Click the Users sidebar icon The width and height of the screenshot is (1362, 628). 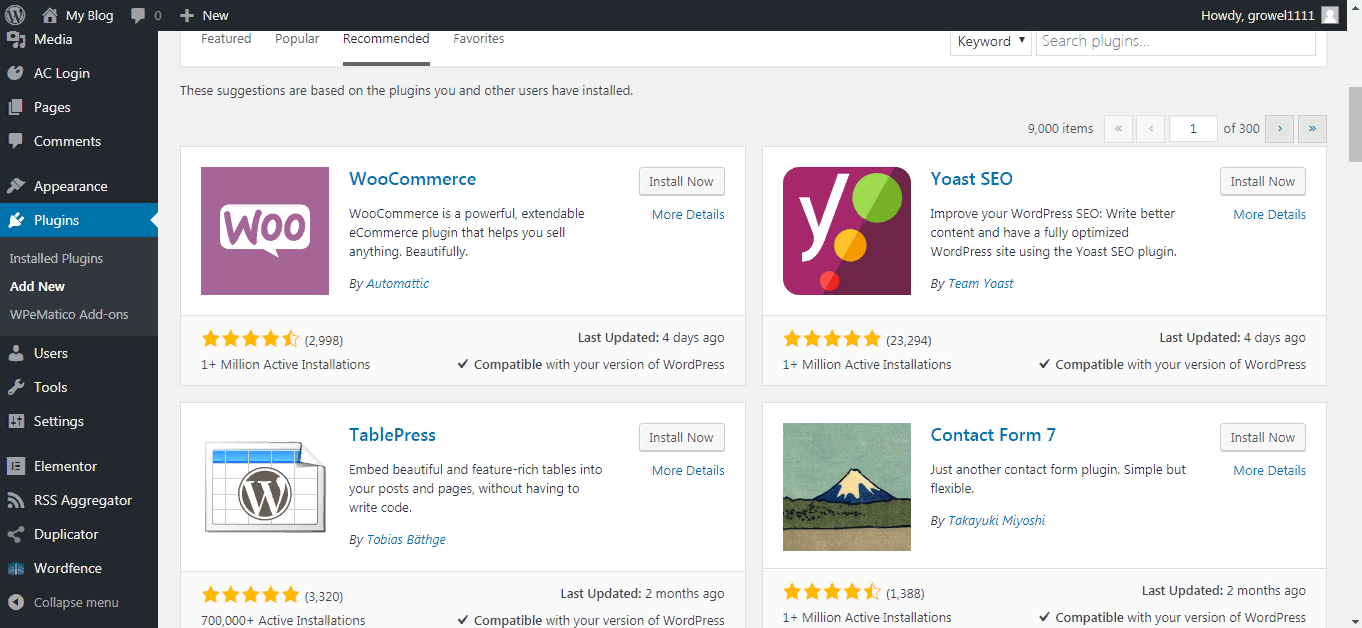point(15,353)
